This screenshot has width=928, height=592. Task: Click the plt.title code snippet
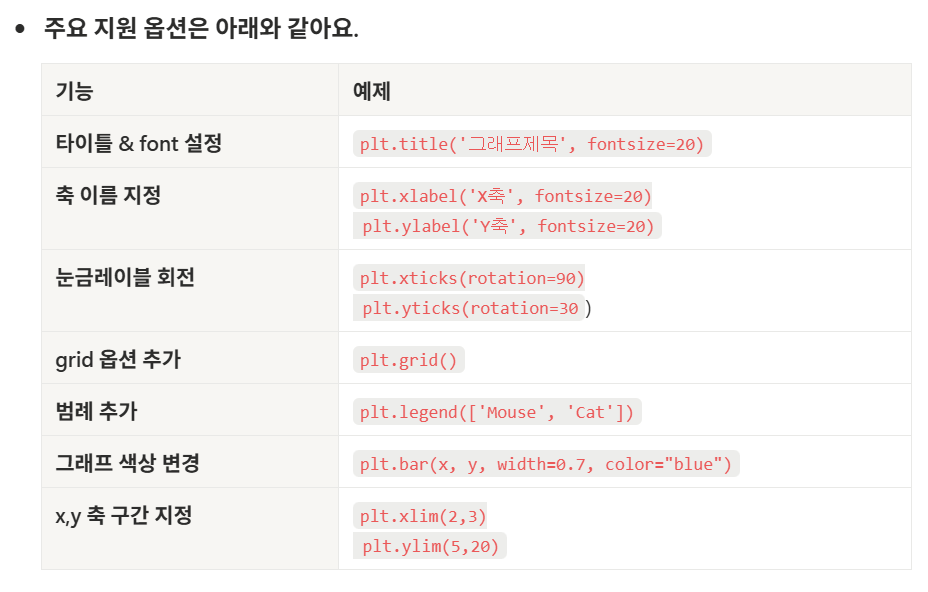[x=530, y=143]
